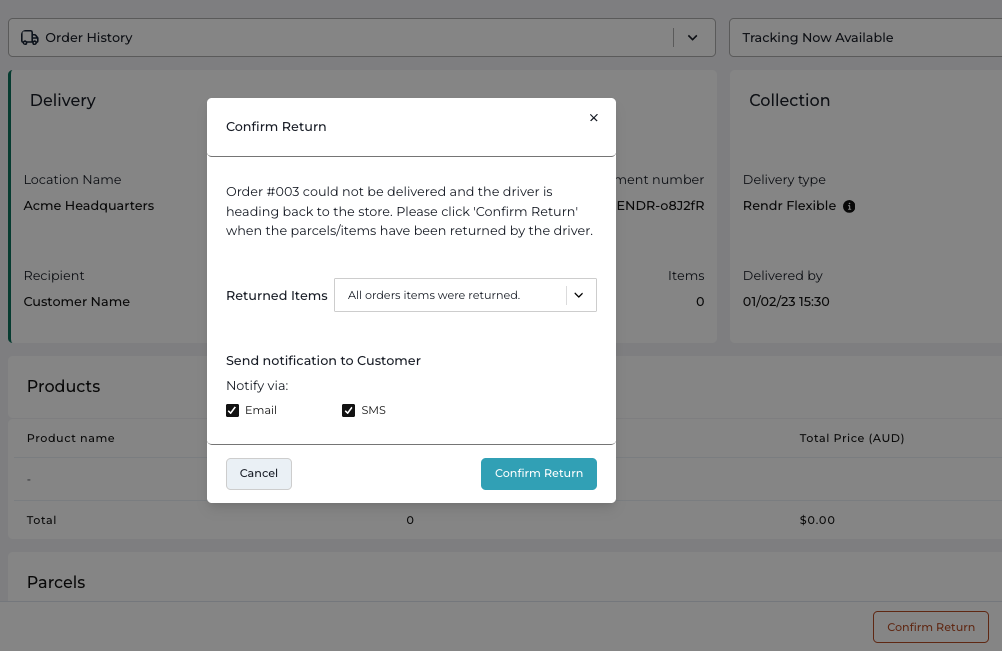The image size is (1002, 651).
Task: Click the Recipient field label
Action: point(54,275)
